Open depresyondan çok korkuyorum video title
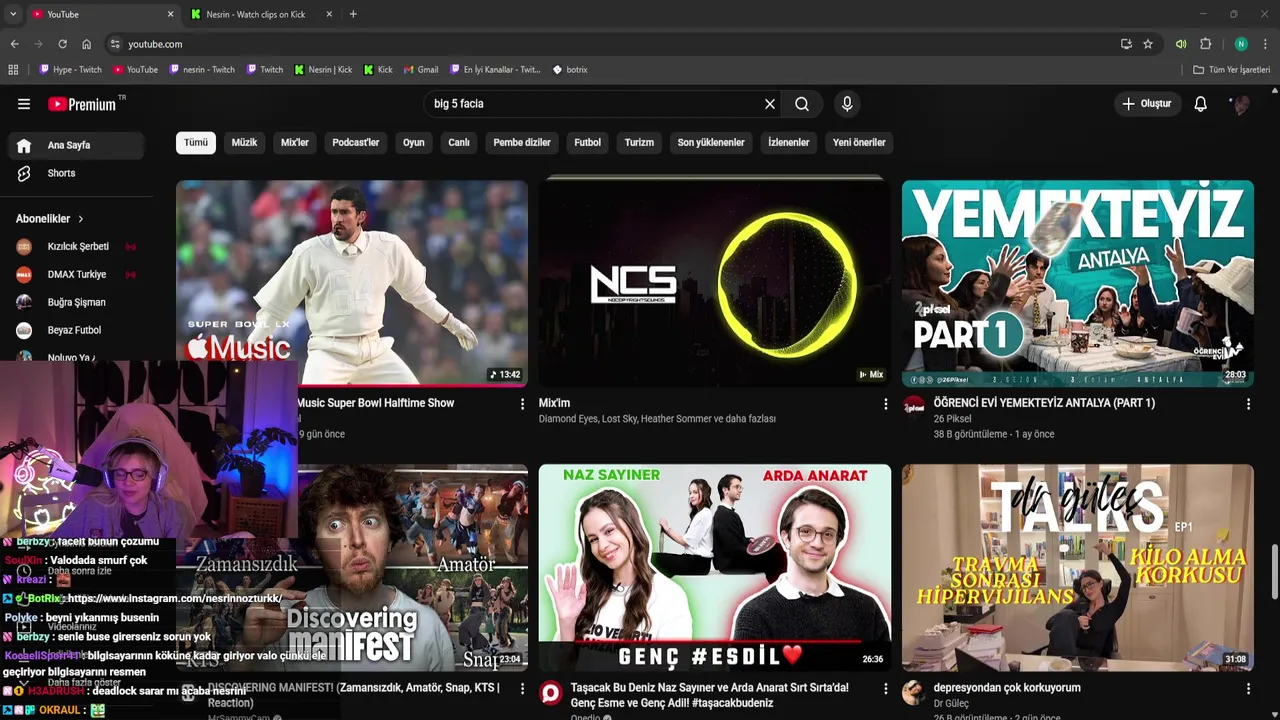Viewport: 1280px width, 720px height. (x=1007, y=688)
